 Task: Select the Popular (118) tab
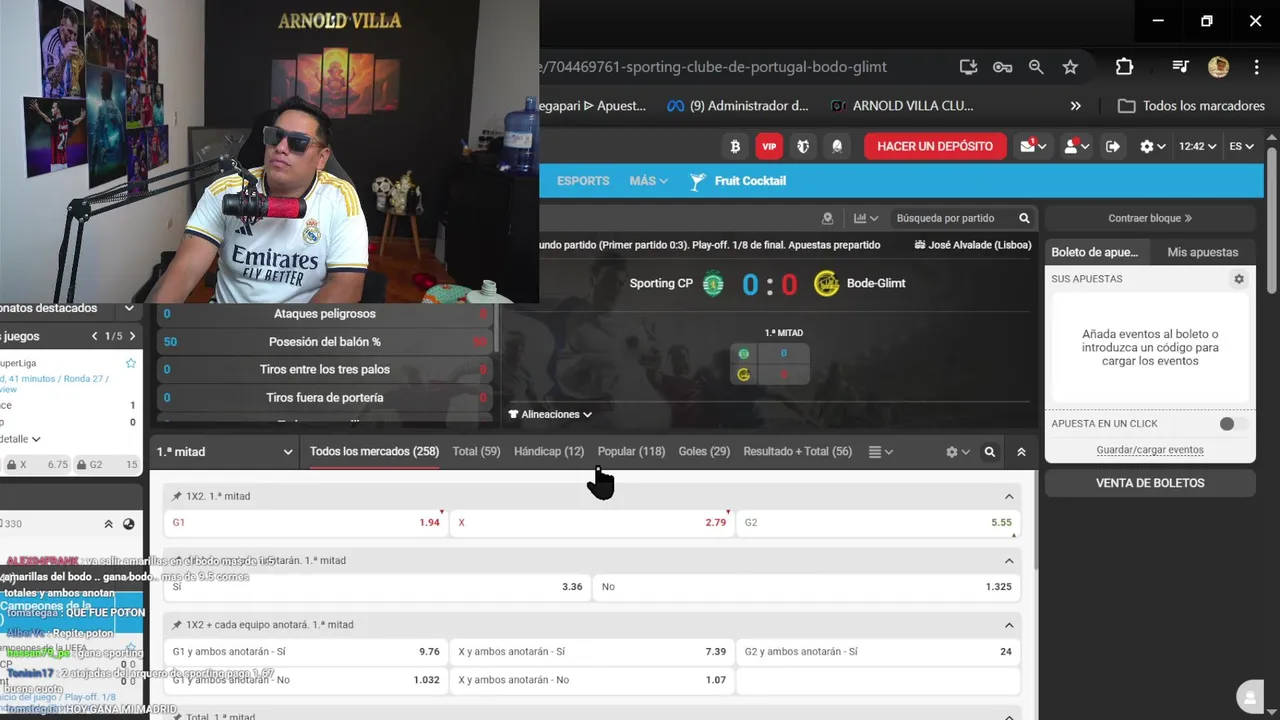click(631, 452)
